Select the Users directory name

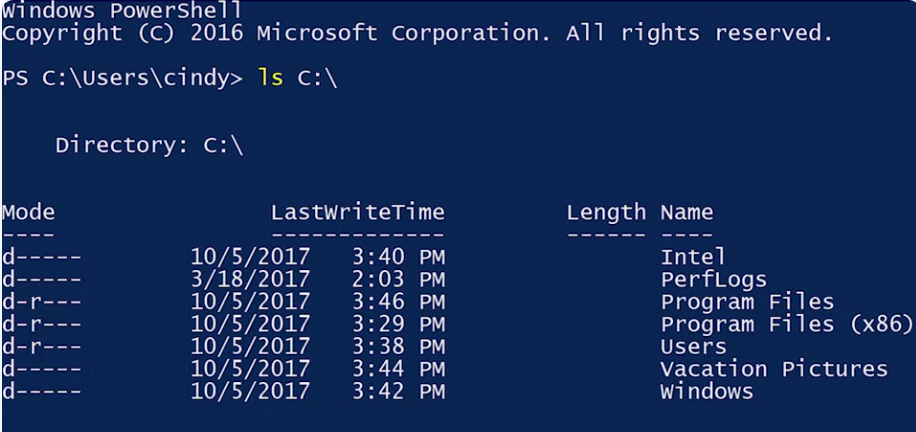[x=693, y=346]
